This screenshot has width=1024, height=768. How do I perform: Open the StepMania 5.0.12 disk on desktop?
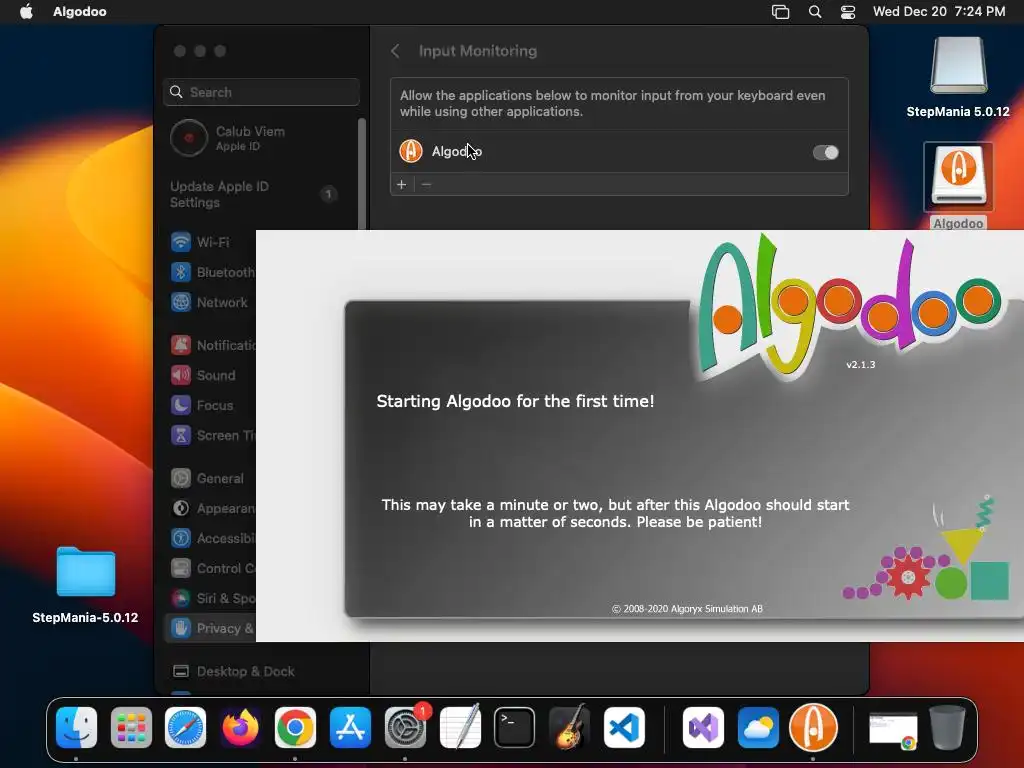coord(958,77)
